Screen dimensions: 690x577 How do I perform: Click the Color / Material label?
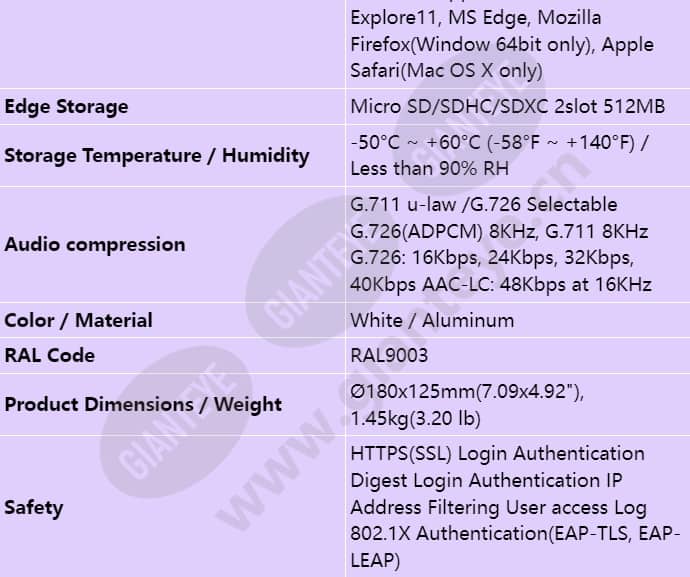78,320
